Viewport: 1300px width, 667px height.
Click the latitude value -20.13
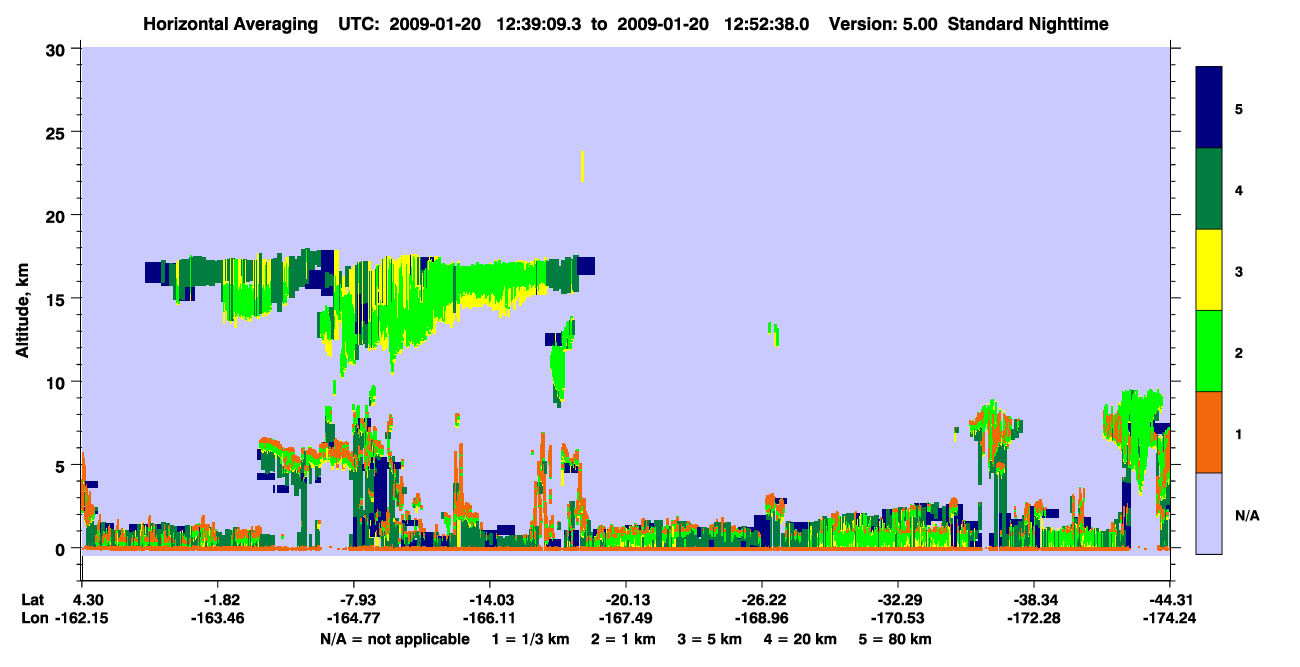click(625, 600)
